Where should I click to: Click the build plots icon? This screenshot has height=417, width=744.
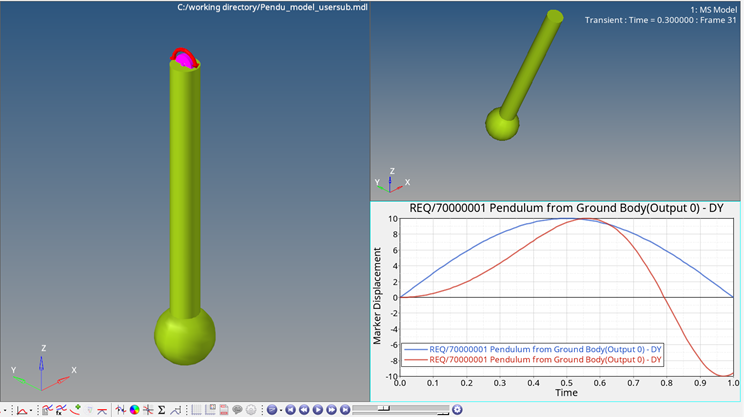point(47,410)
